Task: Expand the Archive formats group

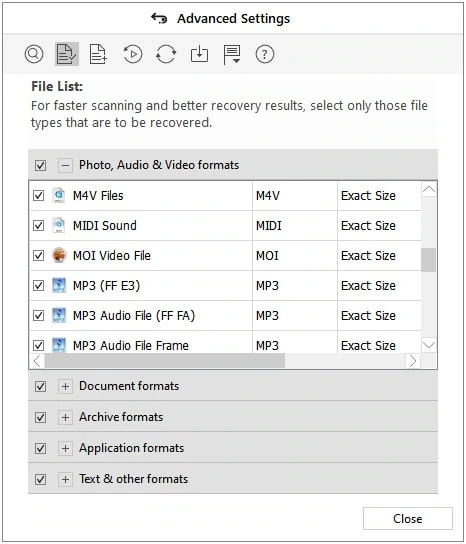Action: (65, 417)
